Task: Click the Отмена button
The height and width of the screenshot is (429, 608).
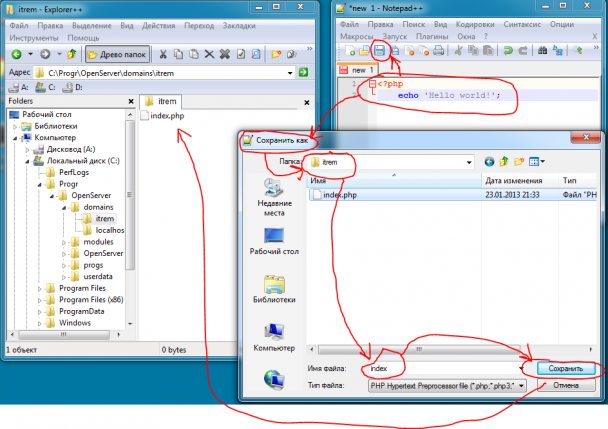Action: click(566, 386)
